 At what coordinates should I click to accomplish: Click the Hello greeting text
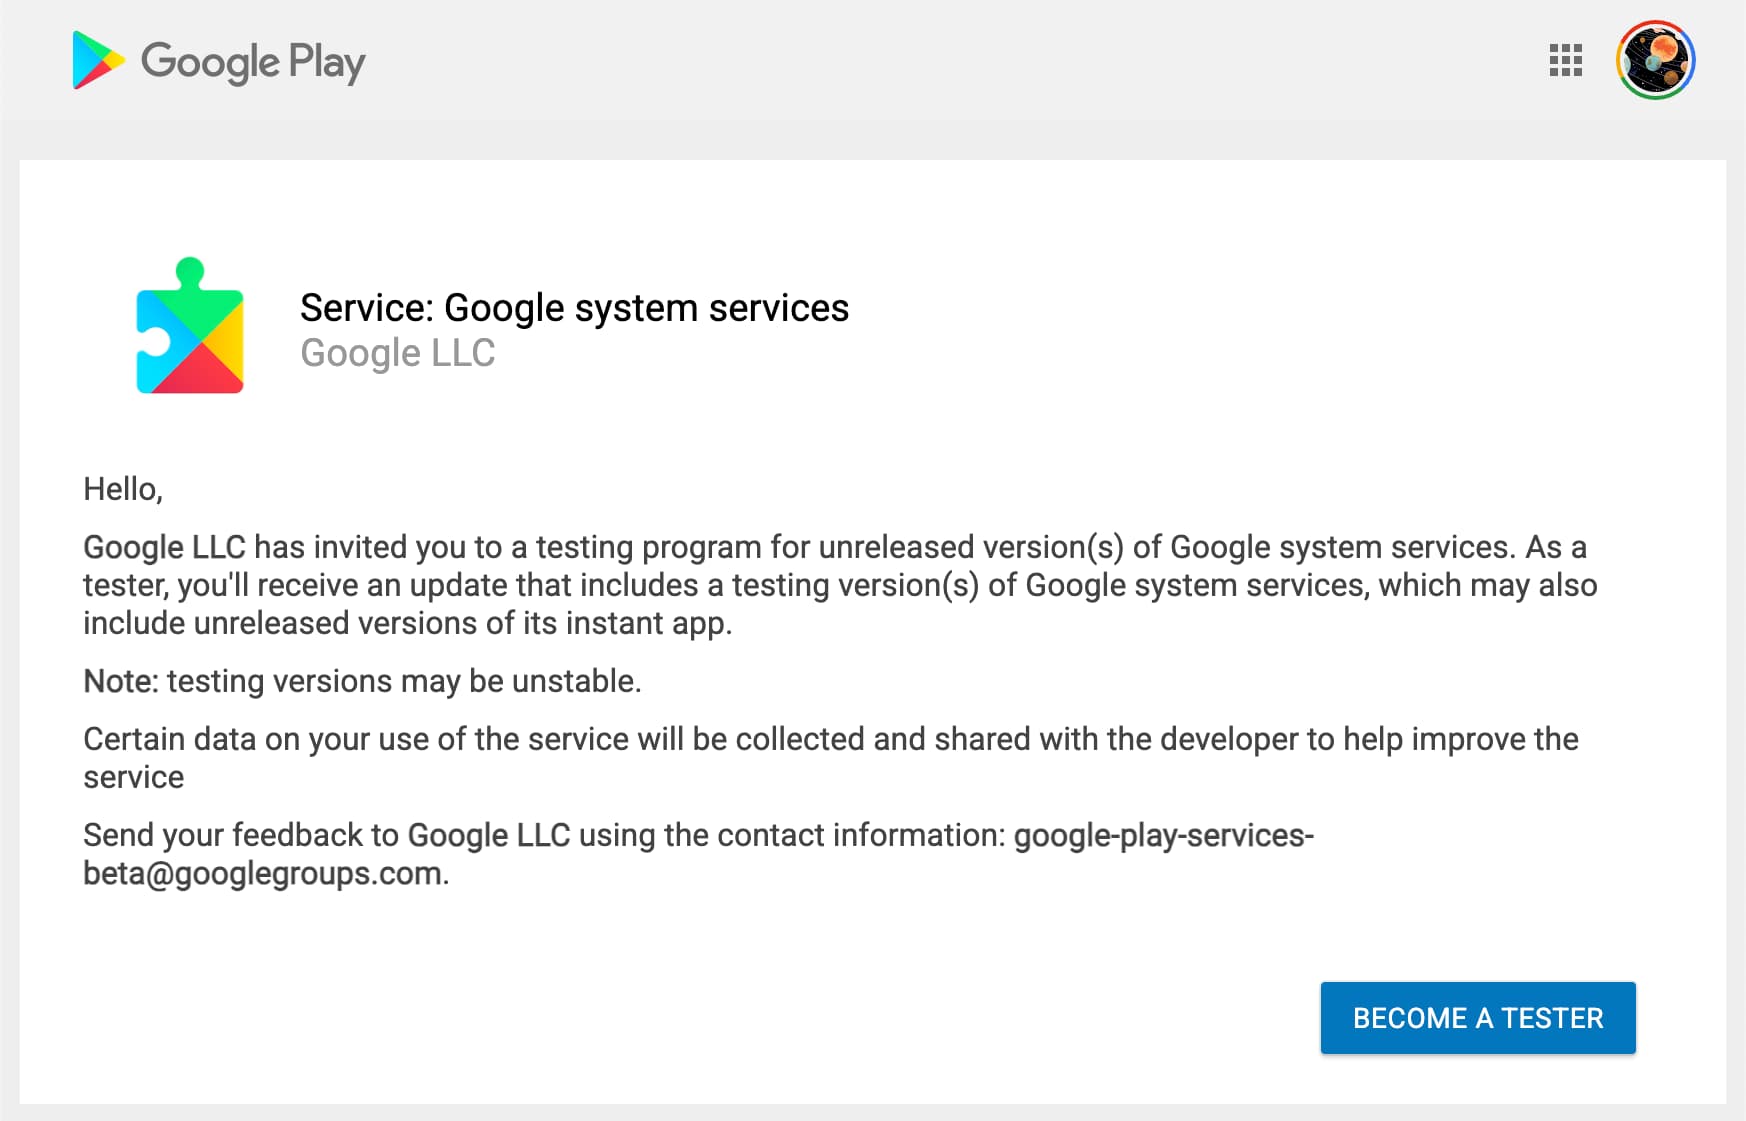122,489
